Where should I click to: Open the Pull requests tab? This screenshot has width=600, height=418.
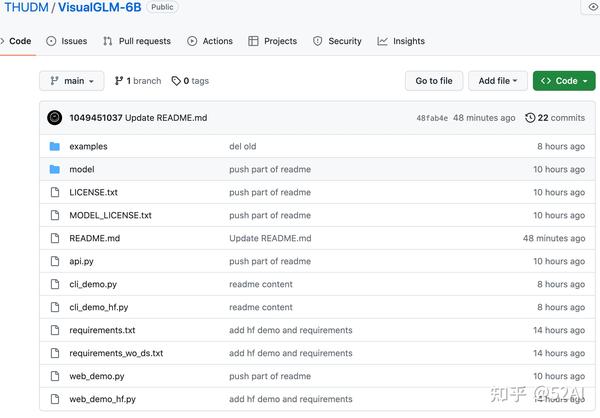click(x=137, y=41)
